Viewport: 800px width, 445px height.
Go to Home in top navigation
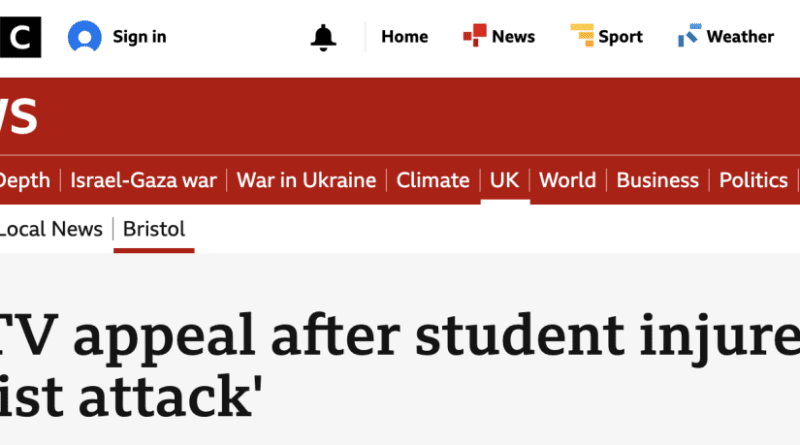click(404, 37)
